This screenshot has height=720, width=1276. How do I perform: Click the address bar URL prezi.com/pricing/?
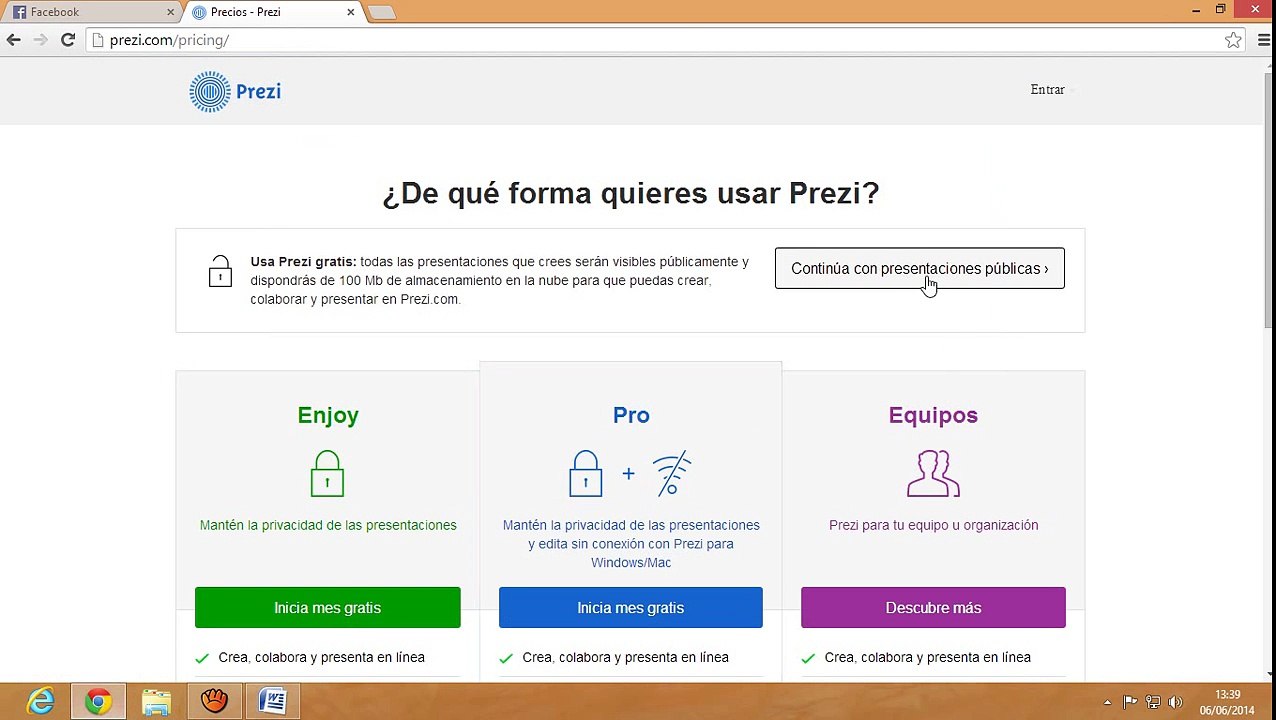[x=169, y=40]
